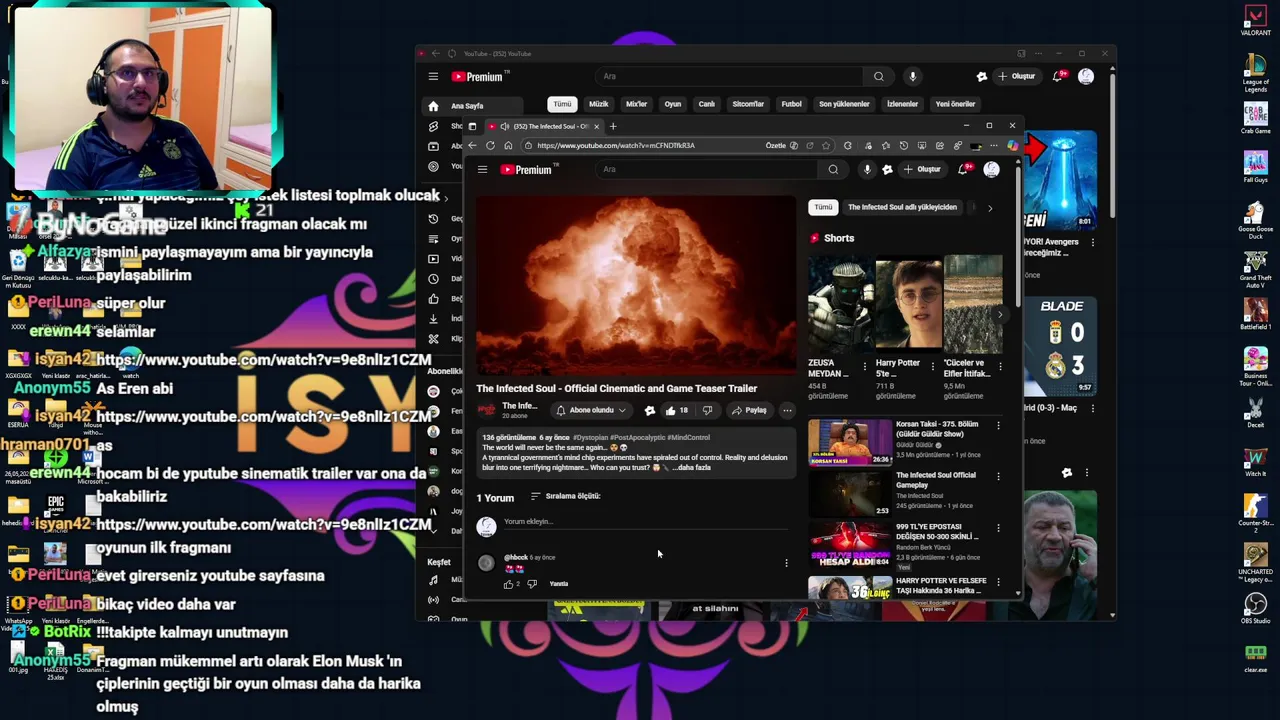The width and height of the screenshot is (1280, 720).
Task: Reload the page in front browser
Action: (490, 146)
